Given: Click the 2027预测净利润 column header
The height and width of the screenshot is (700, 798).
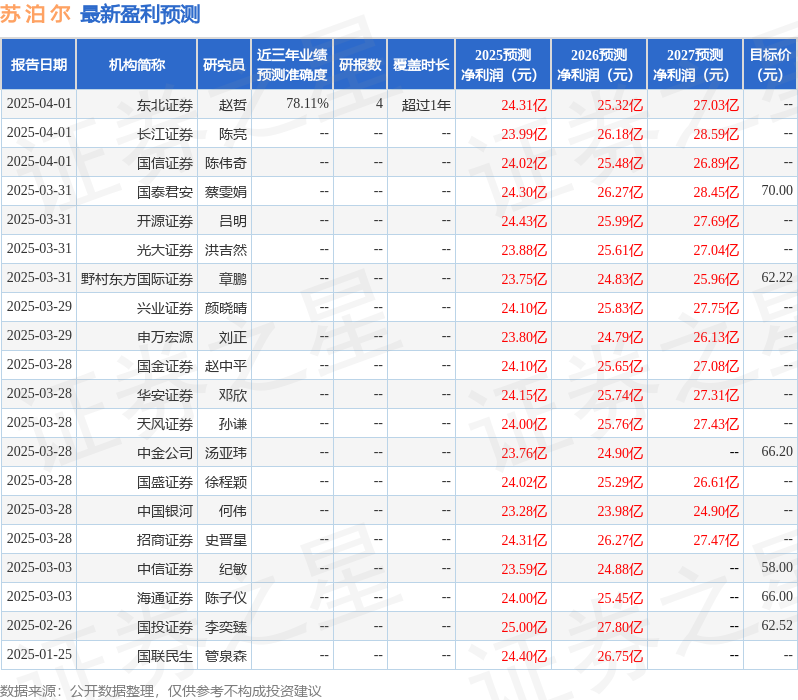Looking at the screenshot, I should coord(695,65).
